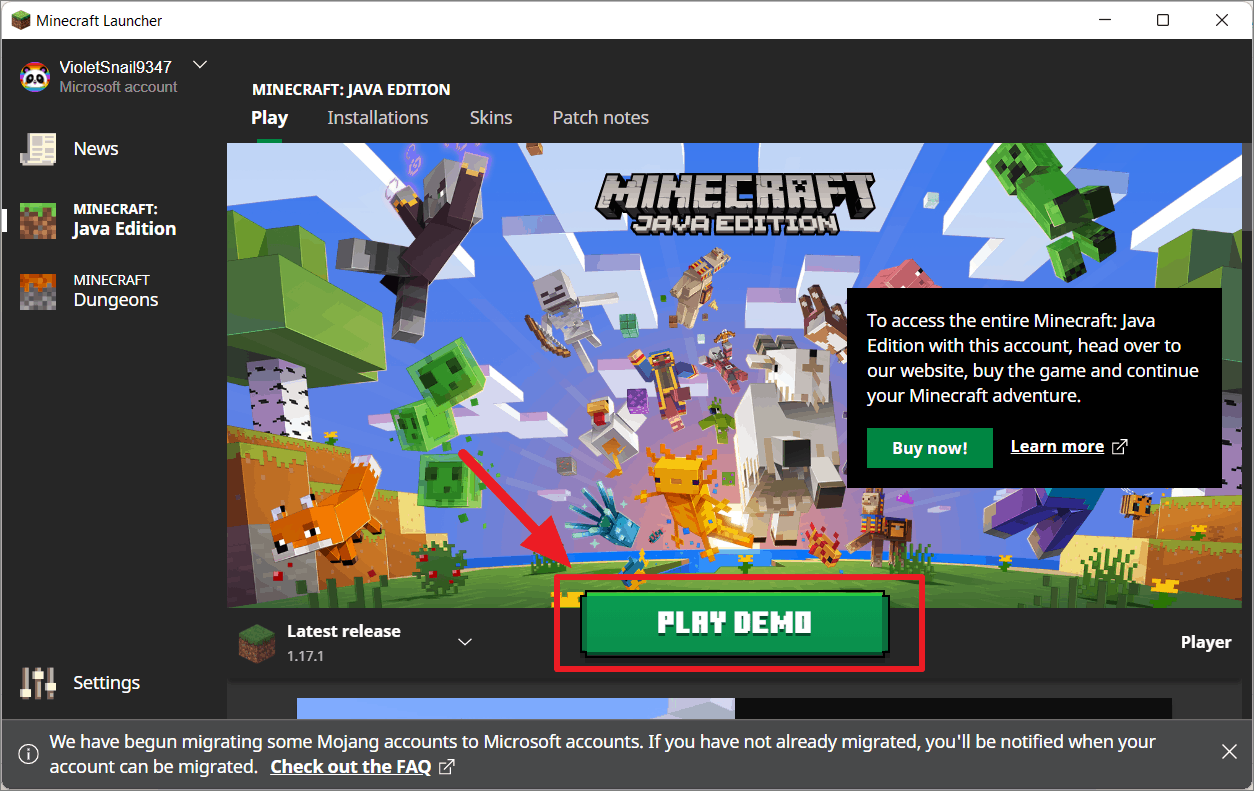Image resolution: width=1254 pixels, height=791 pixels.
Task: Click the Latest release grass block icon
Action: pos(256,642)
